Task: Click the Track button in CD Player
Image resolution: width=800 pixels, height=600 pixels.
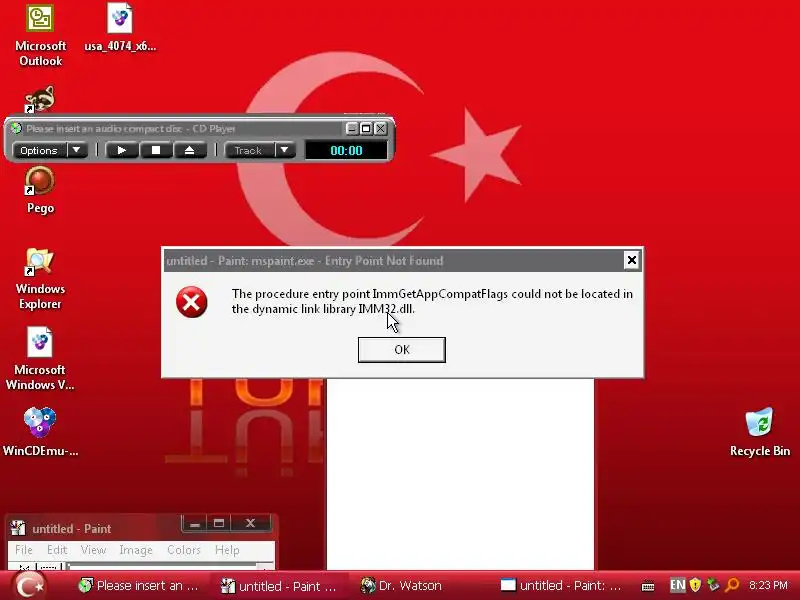Action: coord(248,151)
